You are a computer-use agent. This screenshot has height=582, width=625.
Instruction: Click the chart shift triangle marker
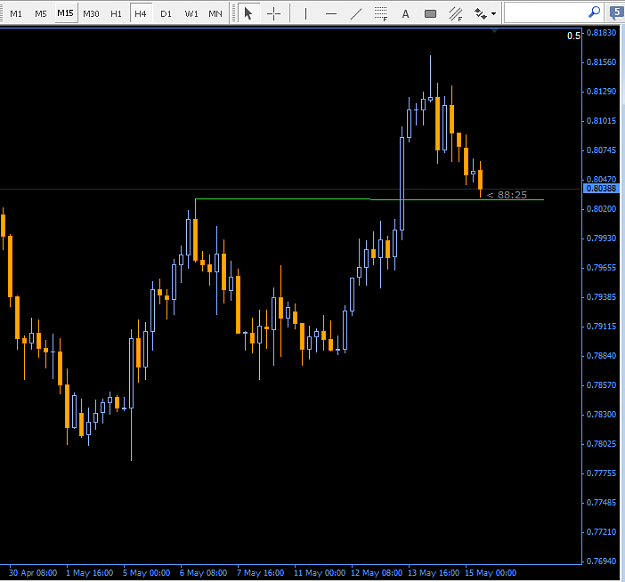tap(494, 31)
